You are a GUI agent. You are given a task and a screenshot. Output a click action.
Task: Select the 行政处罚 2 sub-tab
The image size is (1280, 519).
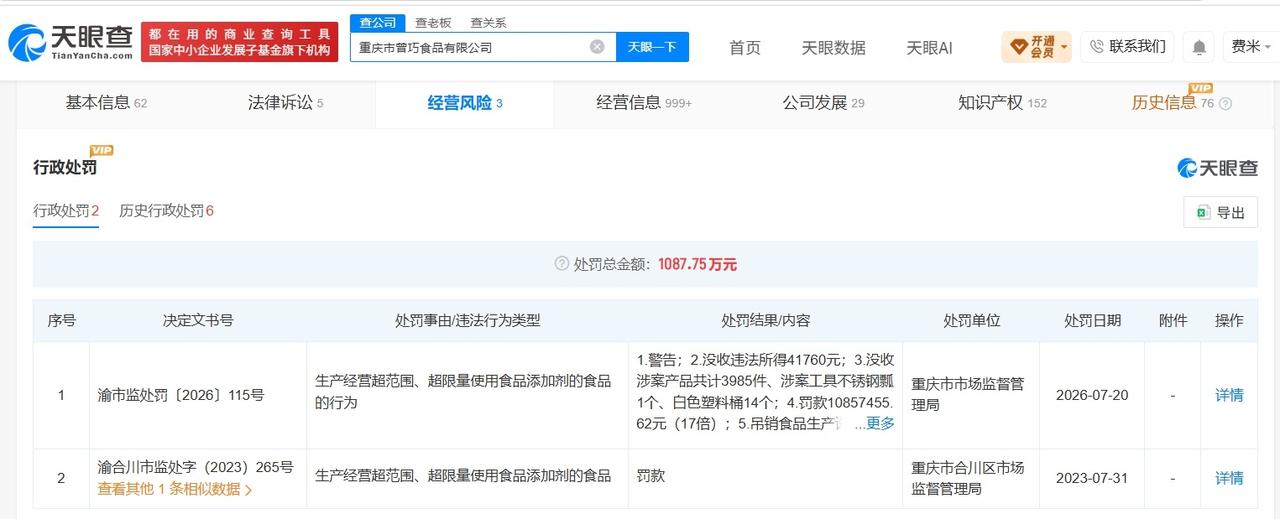coord(66,211)
